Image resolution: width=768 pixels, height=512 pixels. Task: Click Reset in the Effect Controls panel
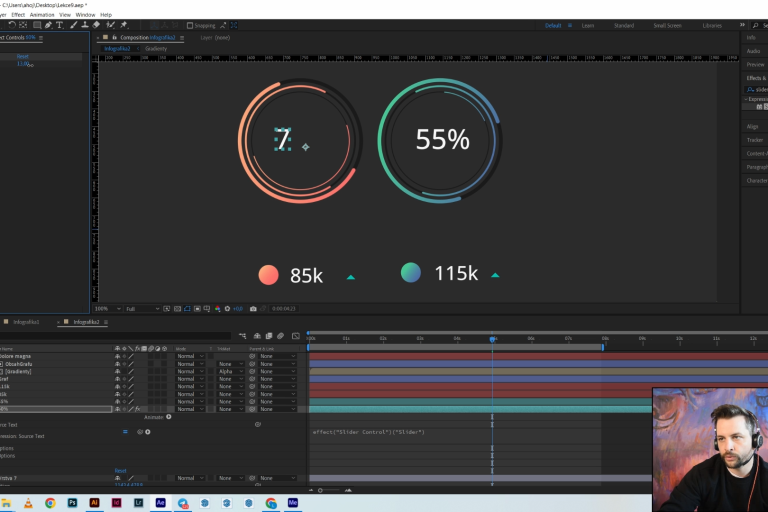(x=23, y=57)
